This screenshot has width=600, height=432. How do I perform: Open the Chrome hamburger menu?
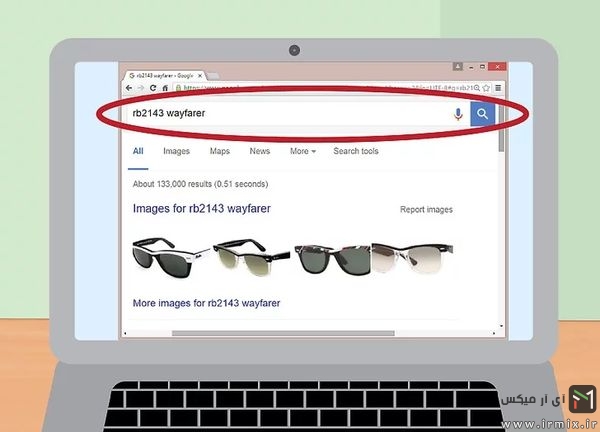click(498, 88)
